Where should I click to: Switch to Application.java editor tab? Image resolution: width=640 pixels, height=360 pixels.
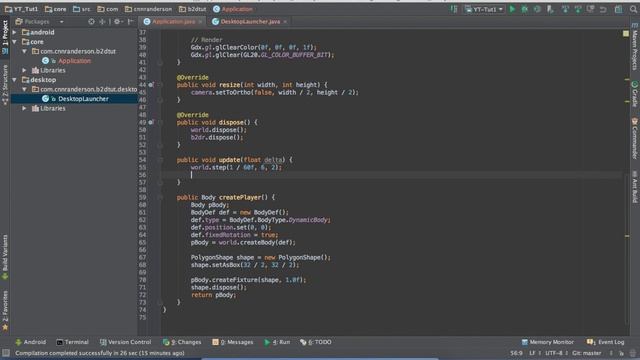click(x=173, y=22)
